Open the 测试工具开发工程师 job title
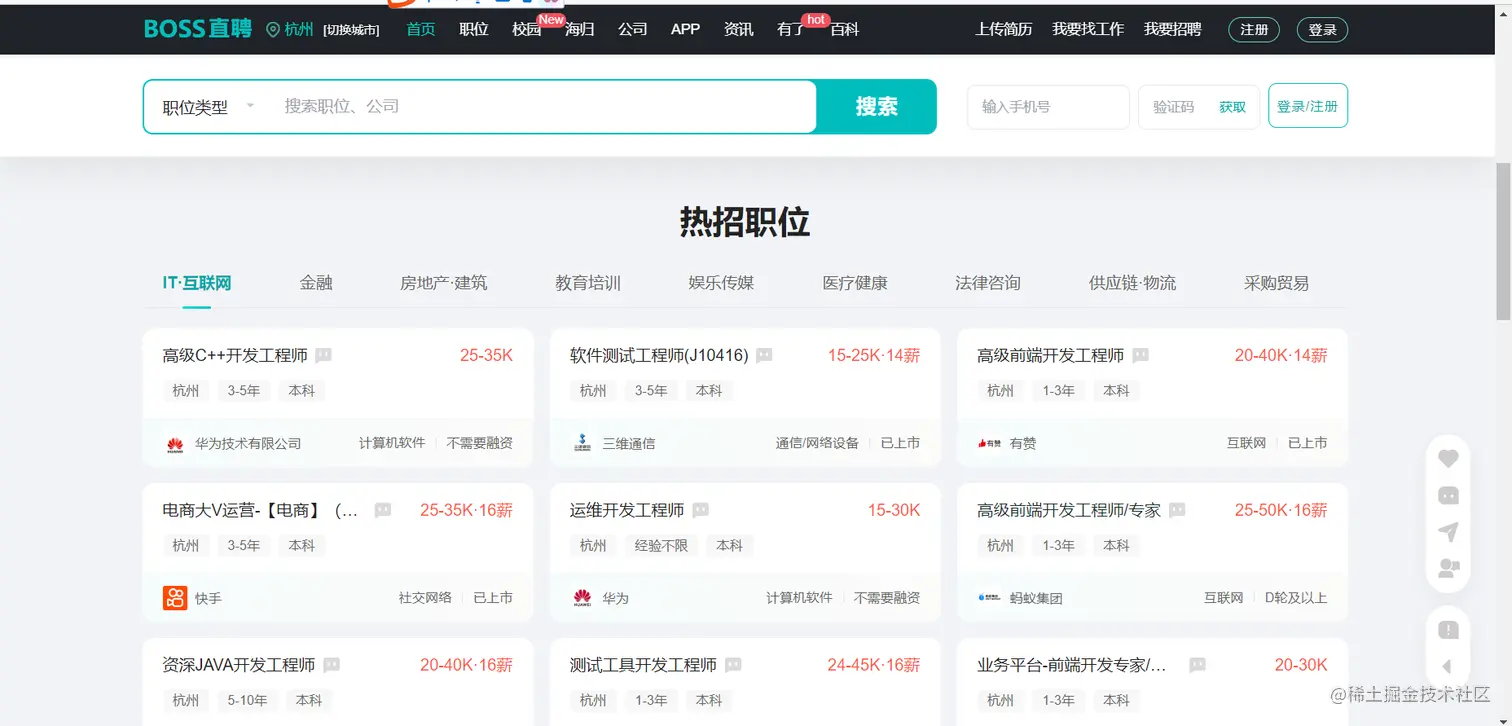This screenshot has height=726, width=1512. point(643,665)
